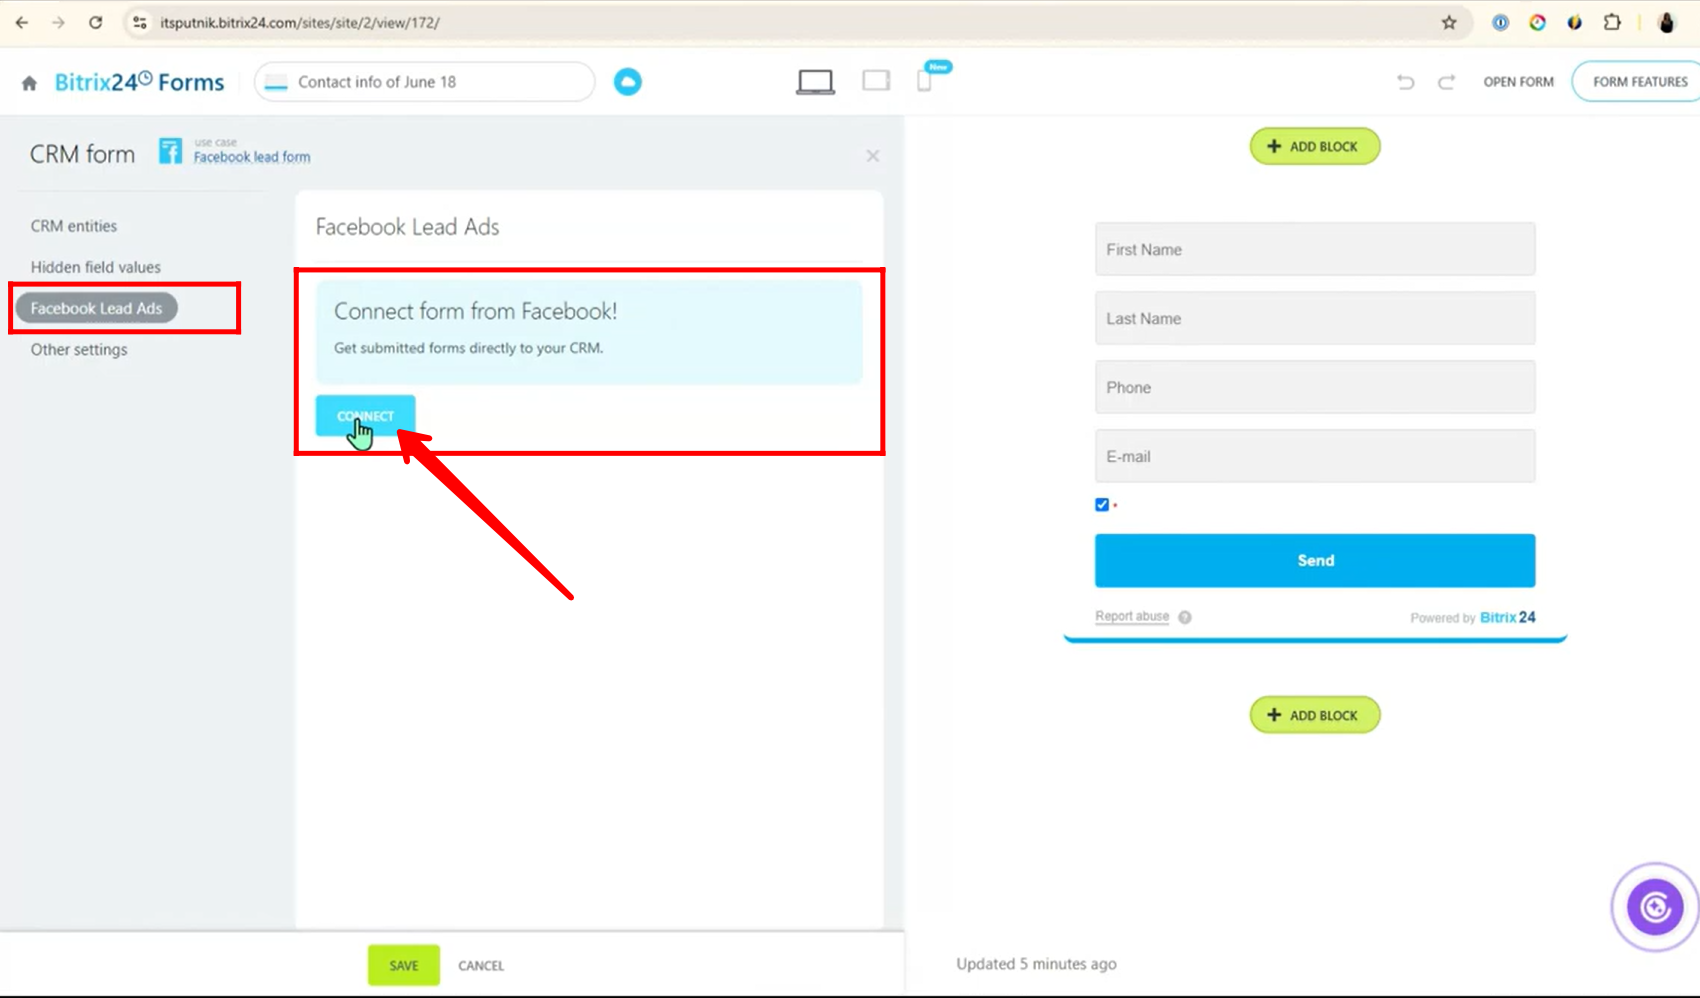Click the Facebook use case icon
Screen dimensions: 1700x998
coord(171,151)
